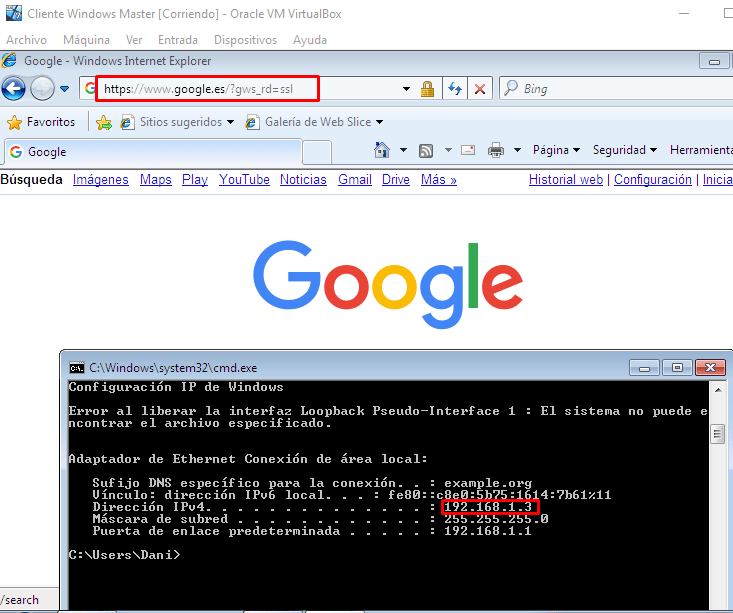Open the Página dropdown menu
The width and height of the screenshot is (733, 613).
point(556,150)
